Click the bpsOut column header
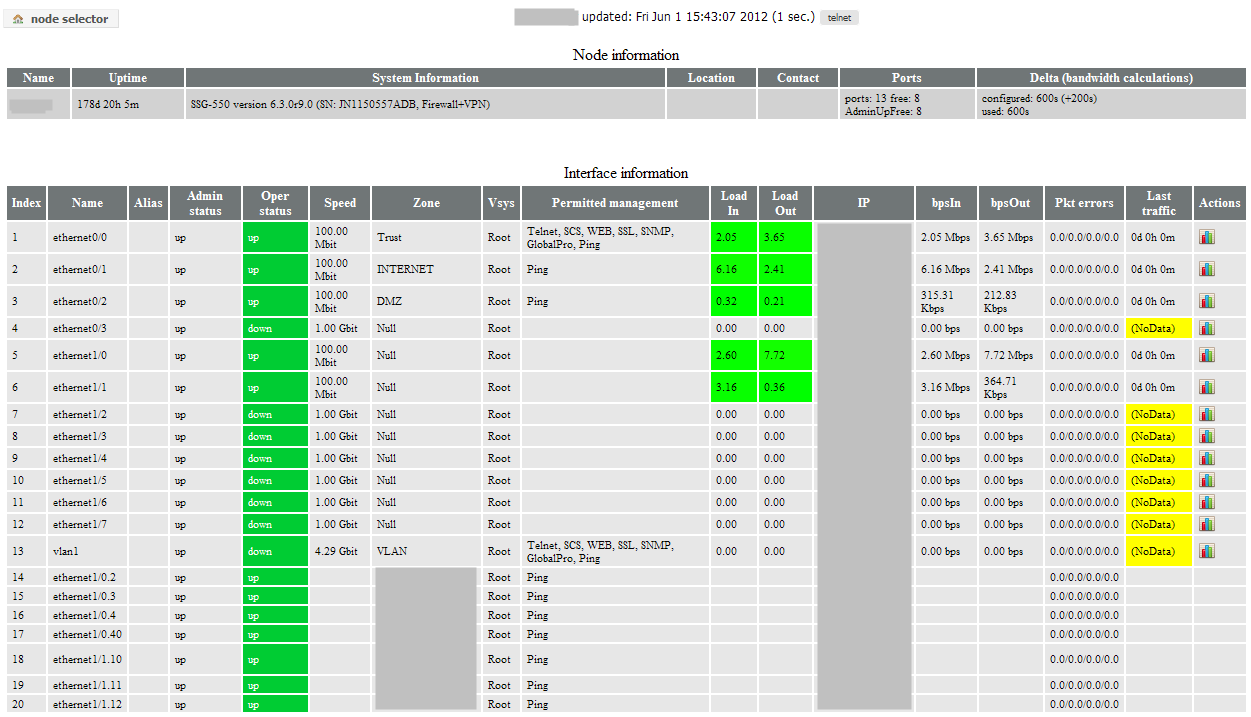Screen dimensions: 1251x717 point(1010,203)
